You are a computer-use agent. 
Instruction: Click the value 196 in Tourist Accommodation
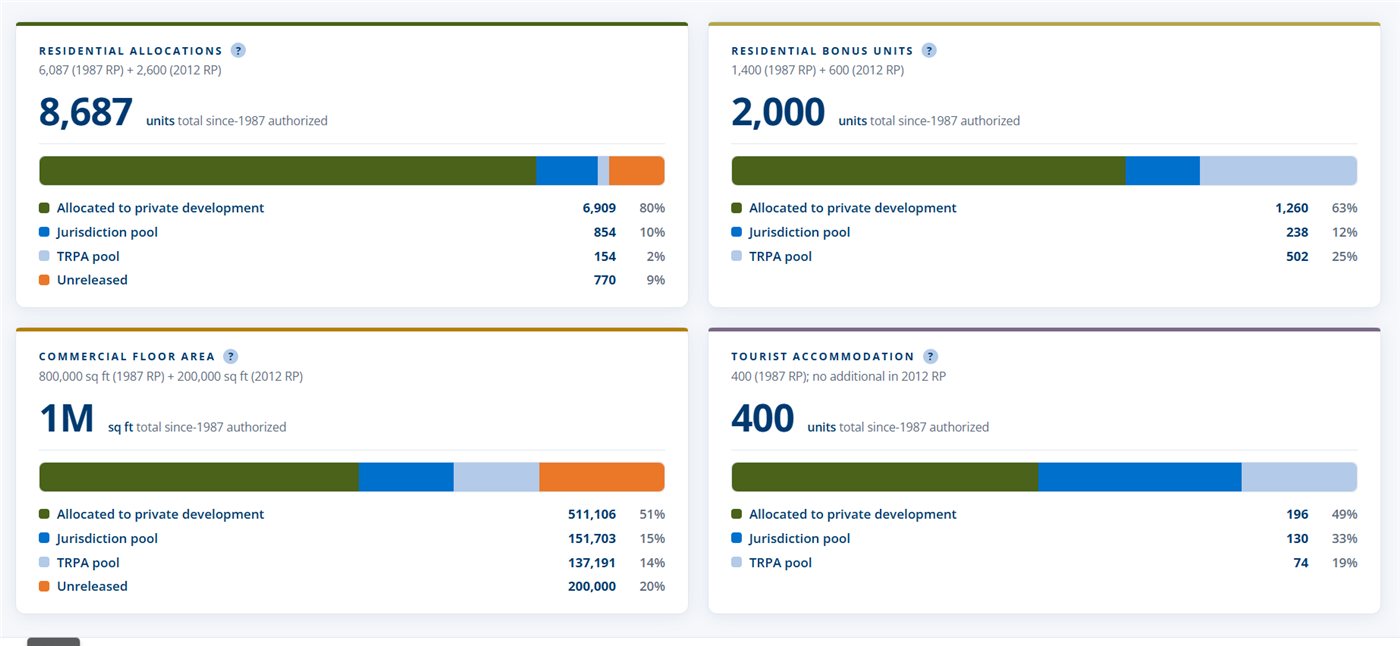tap(1297, 514)
